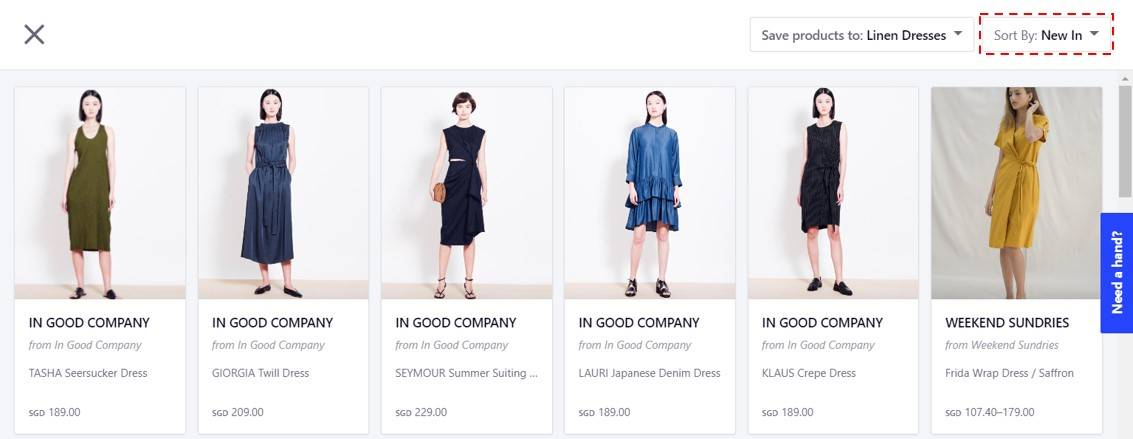Open the Save products to dropdown

point(861,35)
